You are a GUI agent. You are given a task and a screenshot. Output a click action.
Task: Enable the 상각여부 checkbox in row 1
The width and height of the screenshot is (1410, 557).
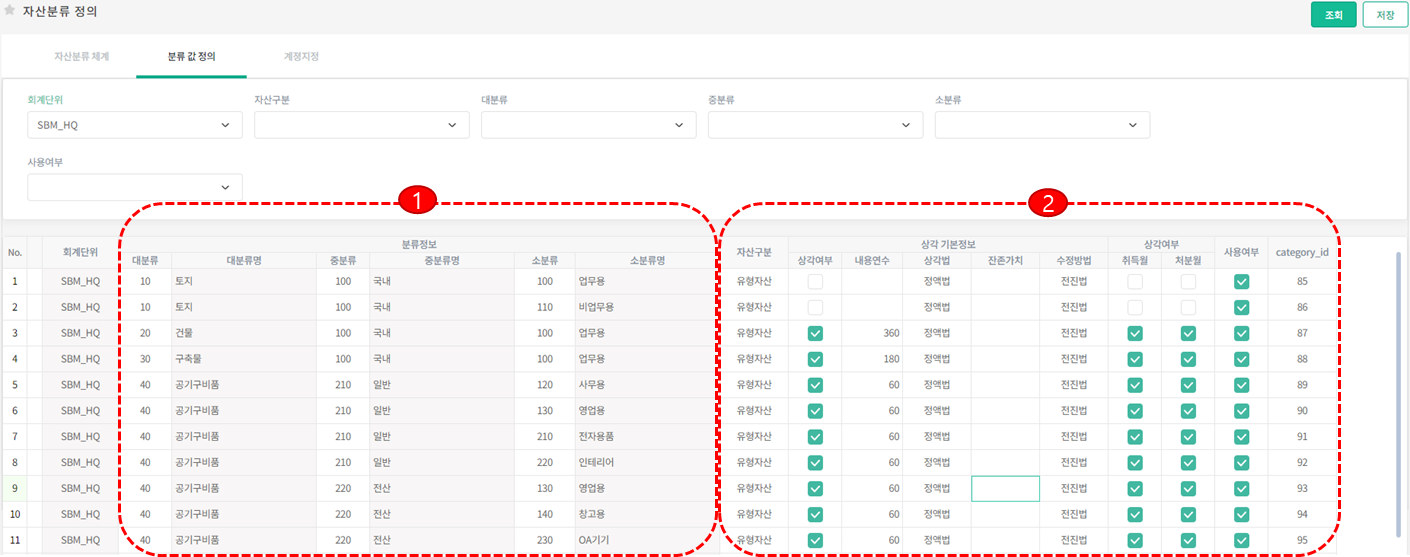pos(815,282)
